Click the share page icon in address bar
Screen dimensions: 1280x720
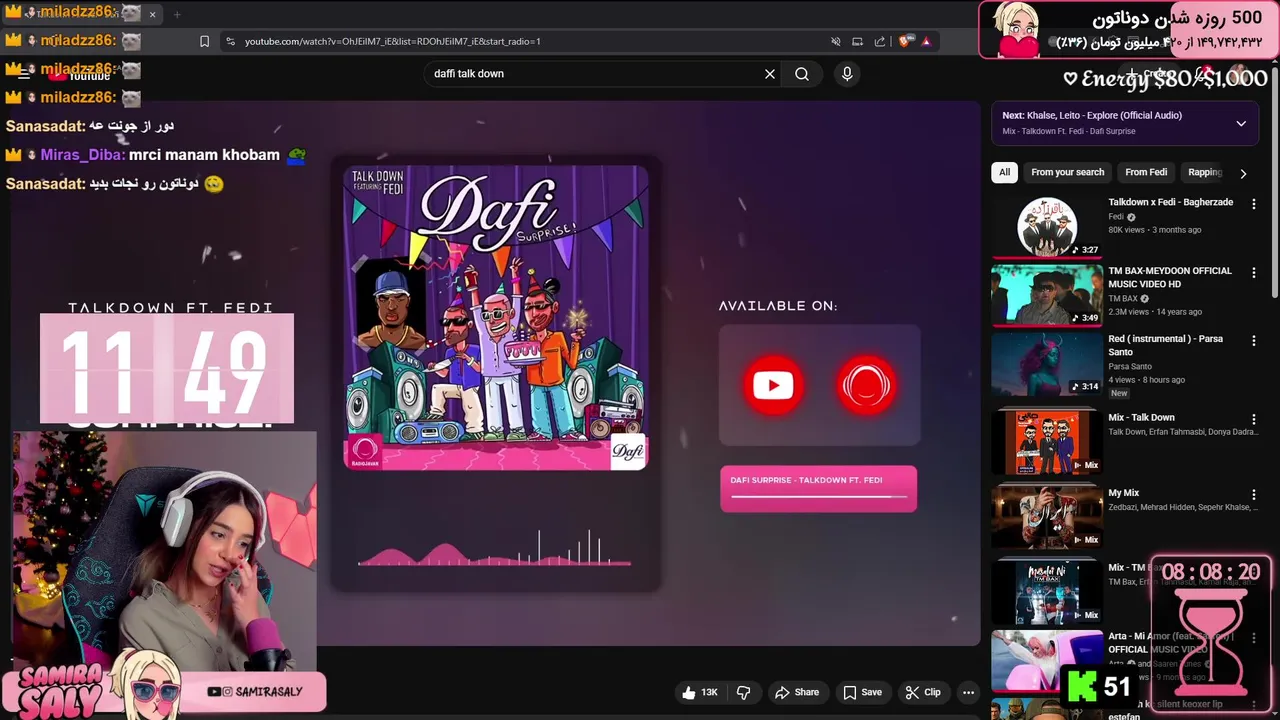pyautogui.click(x=880, y=41)
